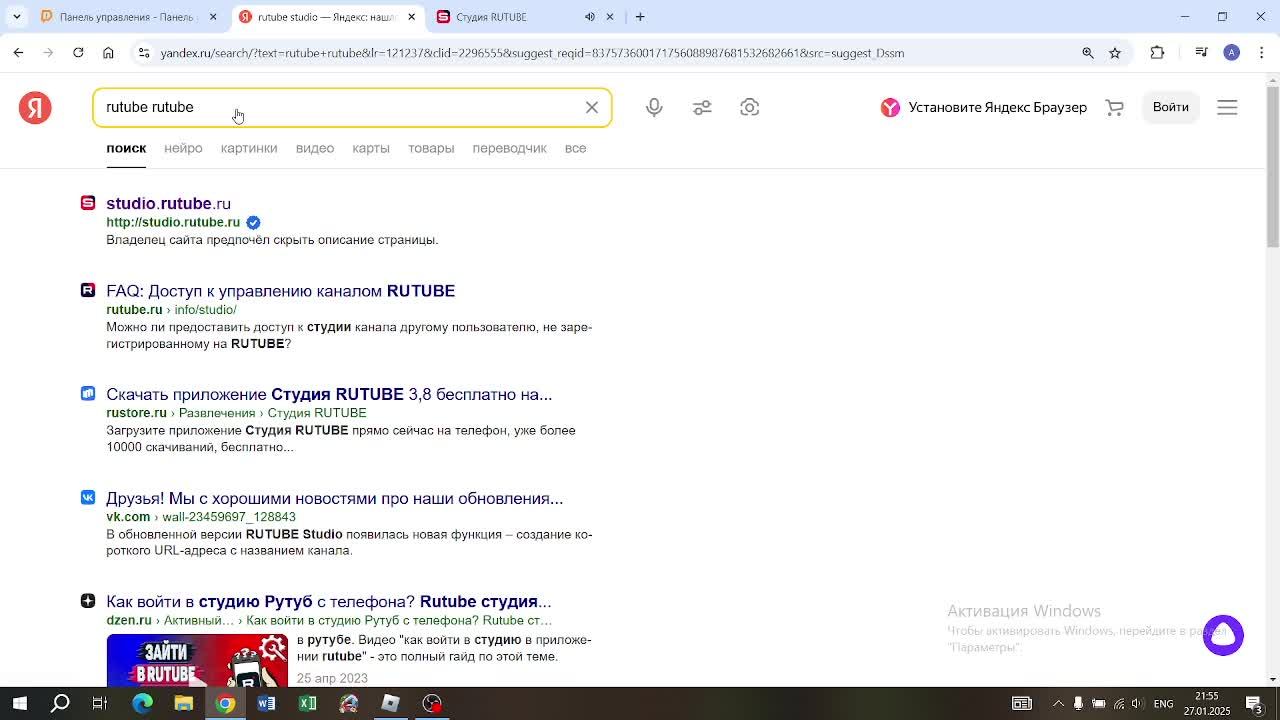
Task: Switch to the нейро tab
Action: pos(183,148)
